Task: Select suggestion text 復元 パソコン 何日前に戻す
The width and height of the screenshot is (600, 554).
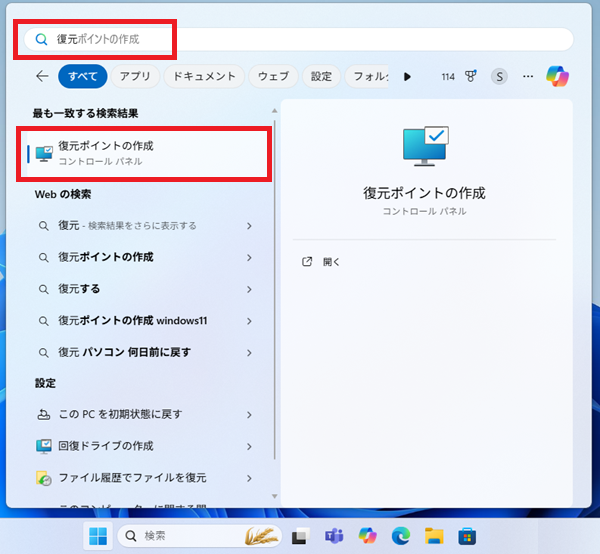Action: pos(124,352)
